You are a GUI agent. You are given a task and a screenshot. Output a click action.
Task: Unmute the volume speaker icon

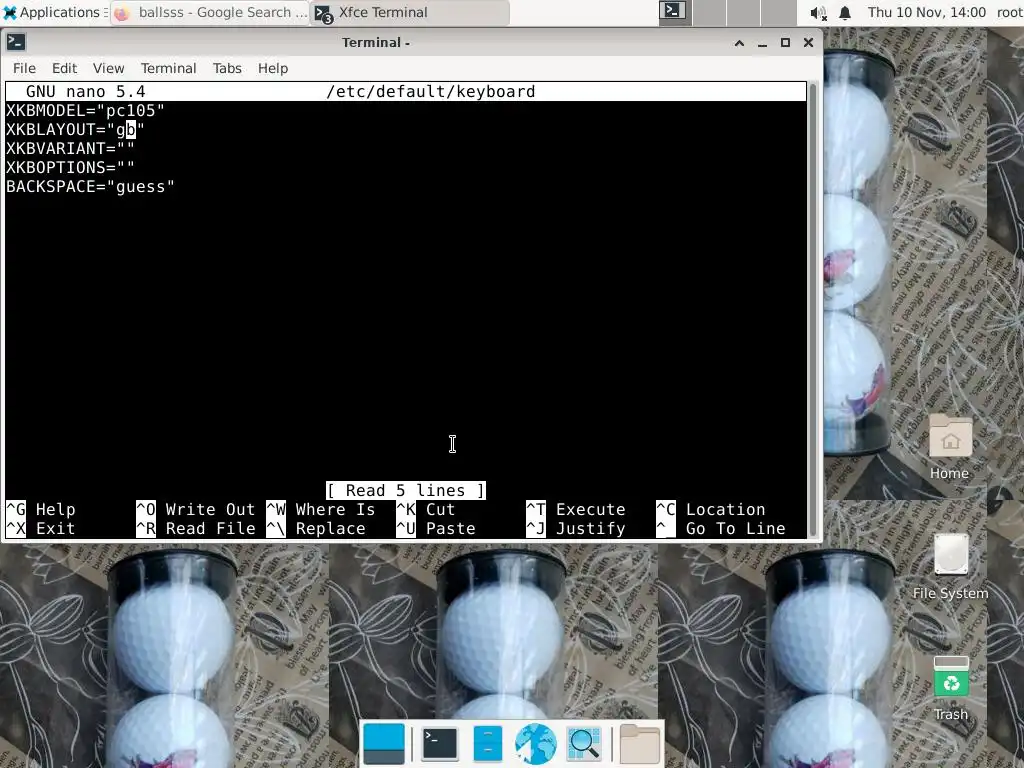tap(818, 12)
